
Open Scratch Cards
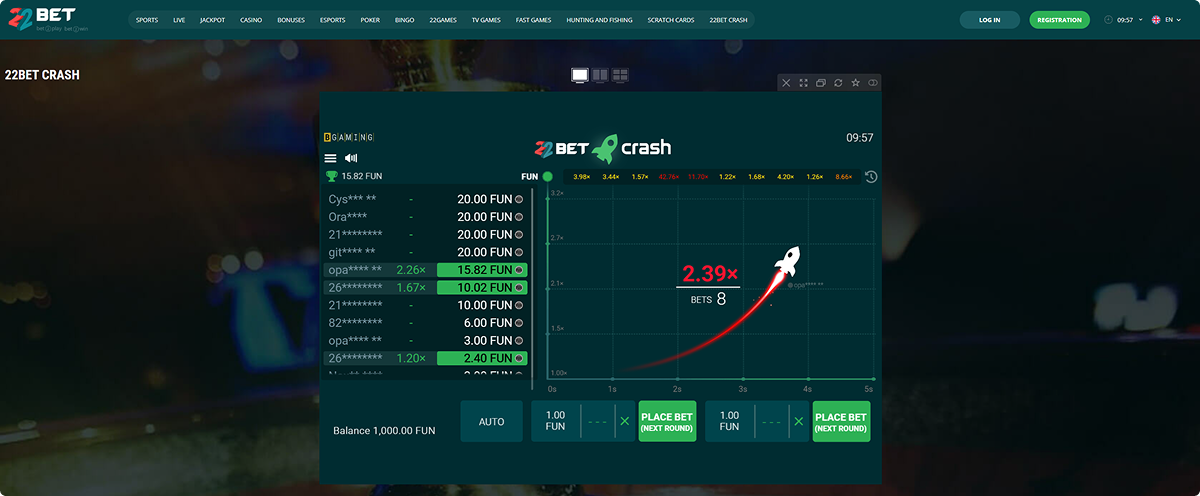[669, 20]
